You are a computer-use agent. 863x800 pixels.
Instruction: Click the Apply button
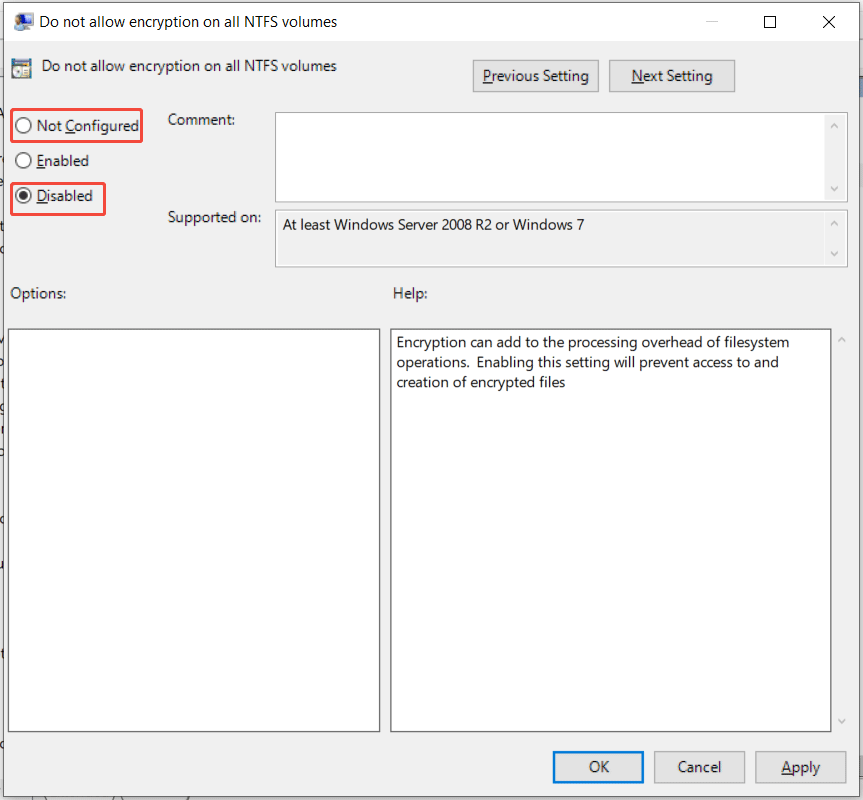tap(800, 767)
